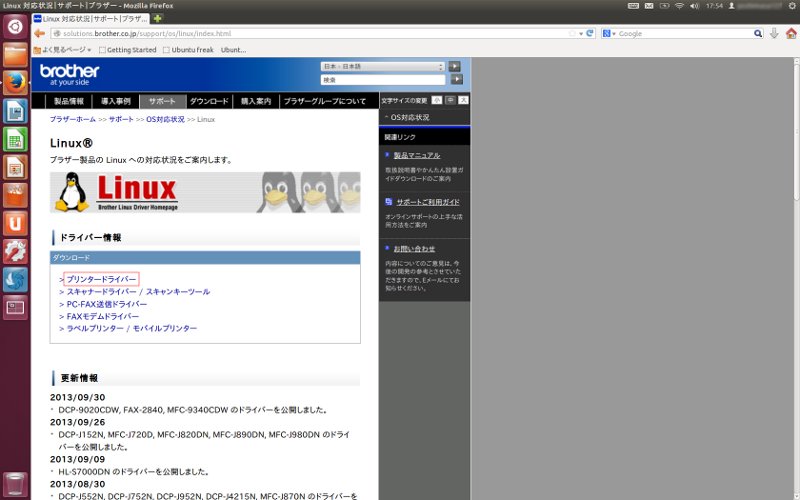The height and width of the screenshot is (500, 800).
Task: Click ブラザーホーム breadcrumb link
Action: [x=72, y=119]
